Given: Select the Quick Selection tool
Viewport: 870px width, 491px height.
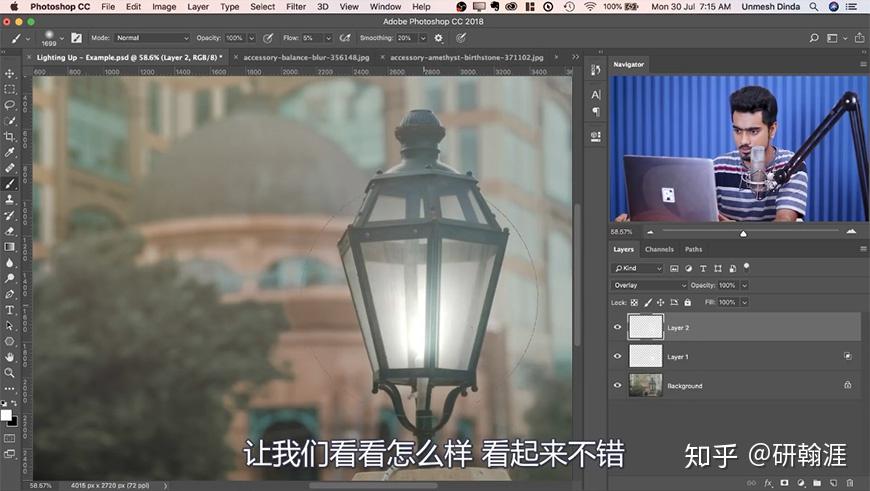Looking at the screenshot, I should pos(9,120).
